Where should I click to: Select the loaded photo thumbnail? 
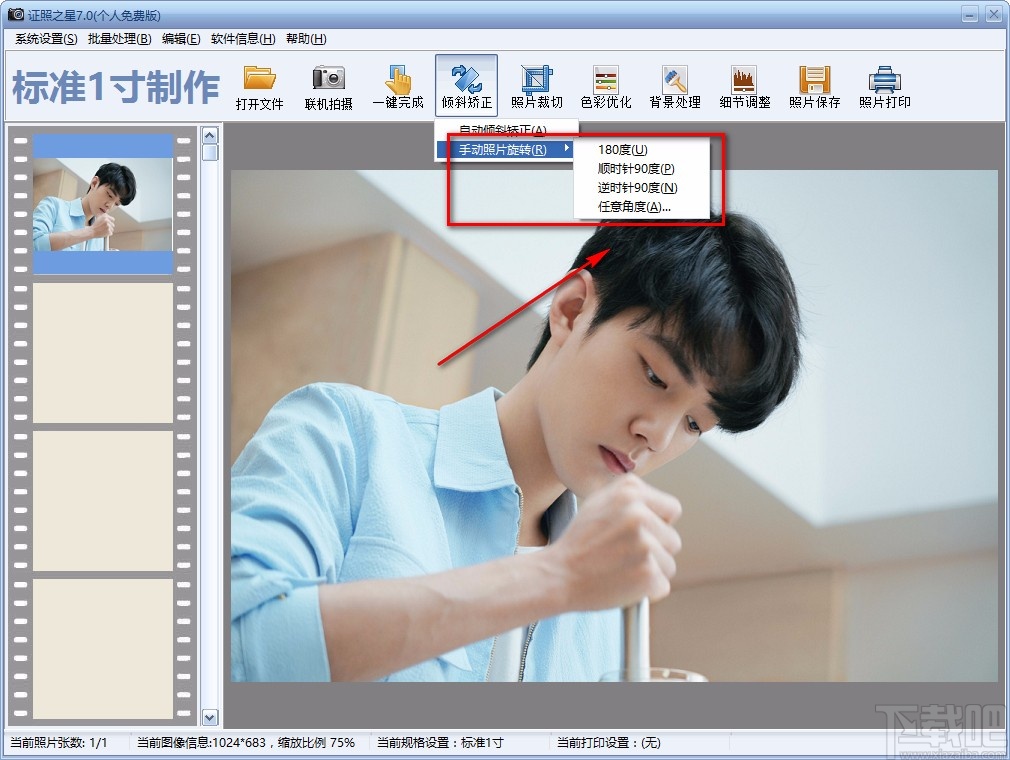[x=103, y=204]
